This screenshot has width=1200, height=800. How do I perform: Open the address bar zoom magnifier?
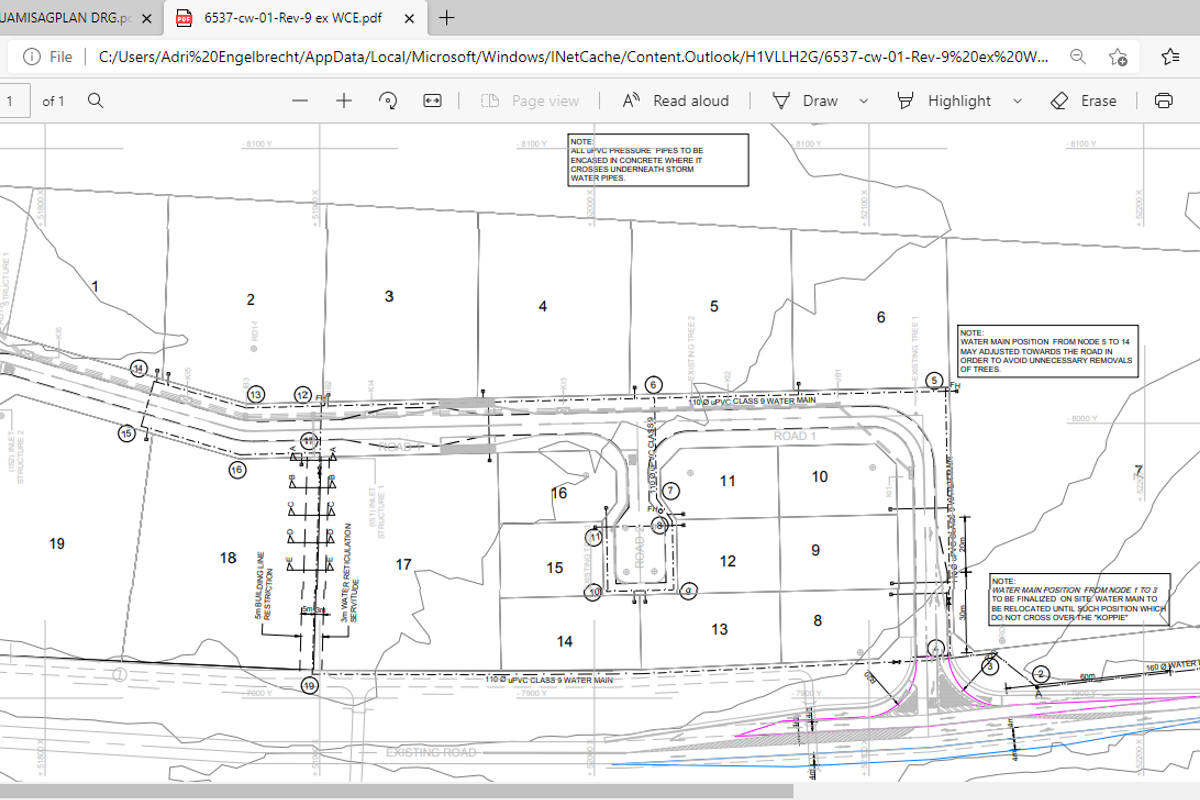[x=1078, y=57]
